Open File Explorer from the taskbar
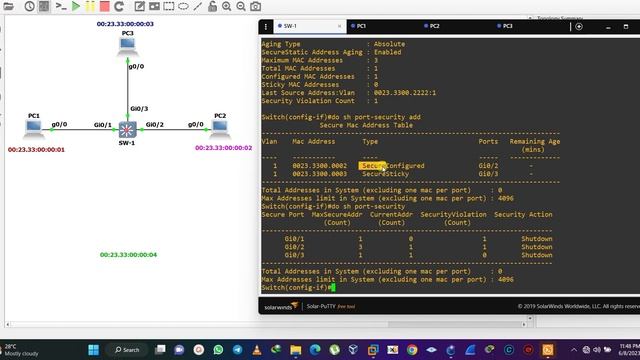The height and width of the screenshot is (360, 640). click(296, 350)
